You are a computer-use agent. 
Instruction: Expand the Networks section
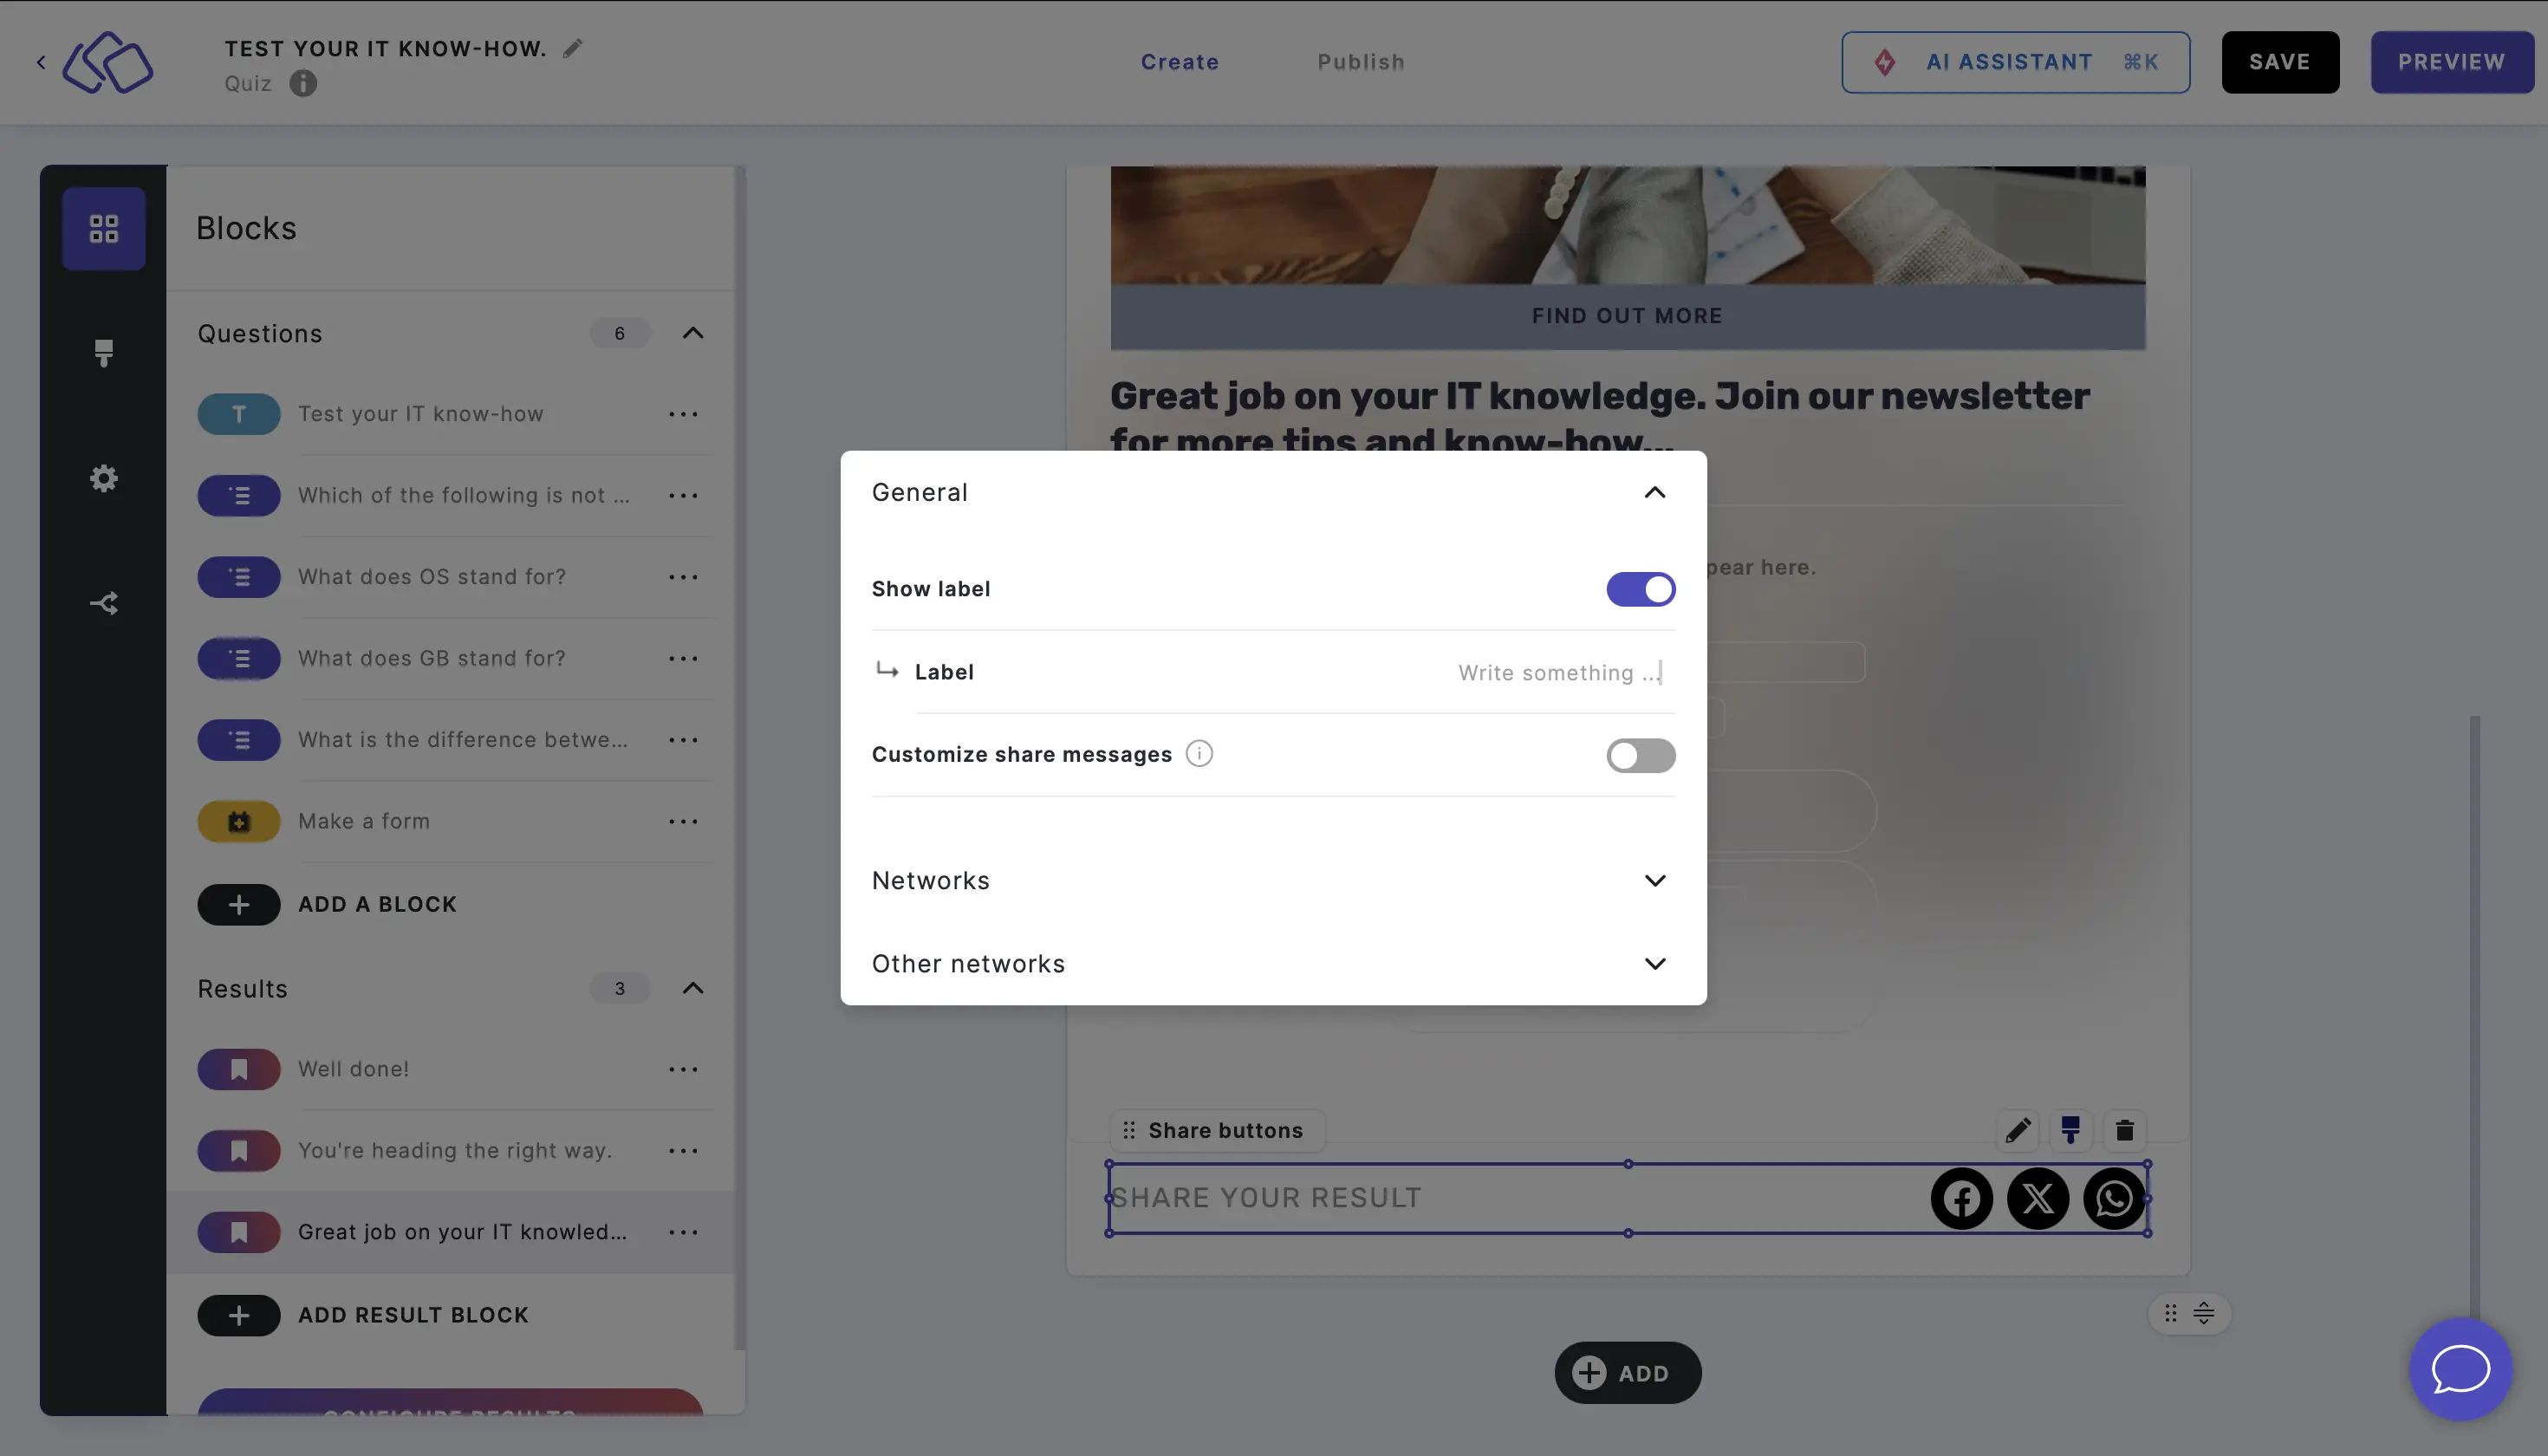[1272, 881]
